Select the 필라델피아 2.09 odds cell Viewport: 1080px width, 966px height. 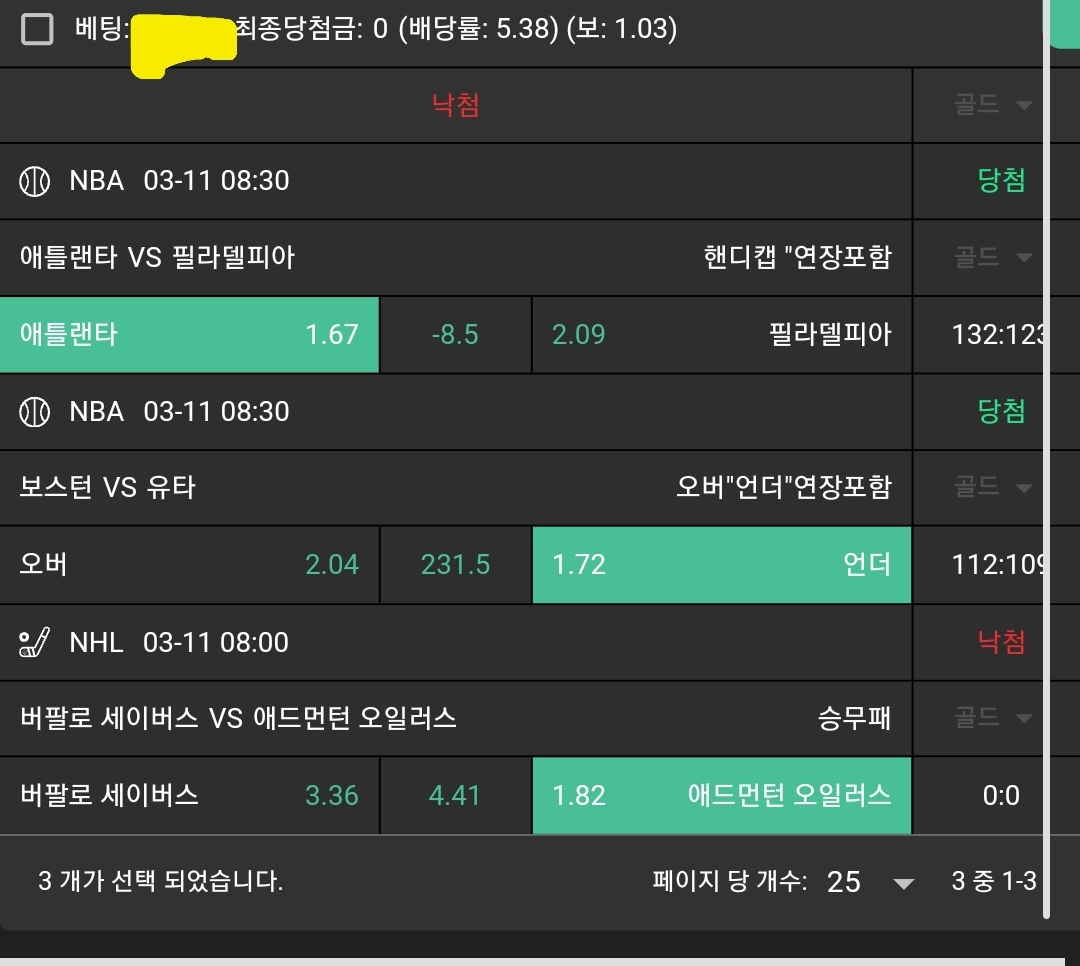(x=721, y=335)
